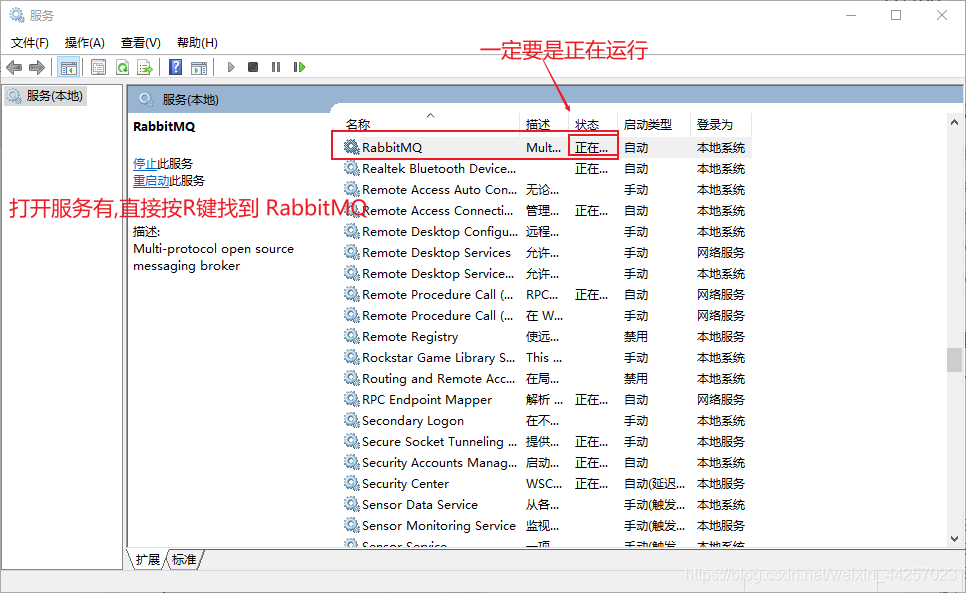Open the 帮助(H) menu

coord(197,42)
